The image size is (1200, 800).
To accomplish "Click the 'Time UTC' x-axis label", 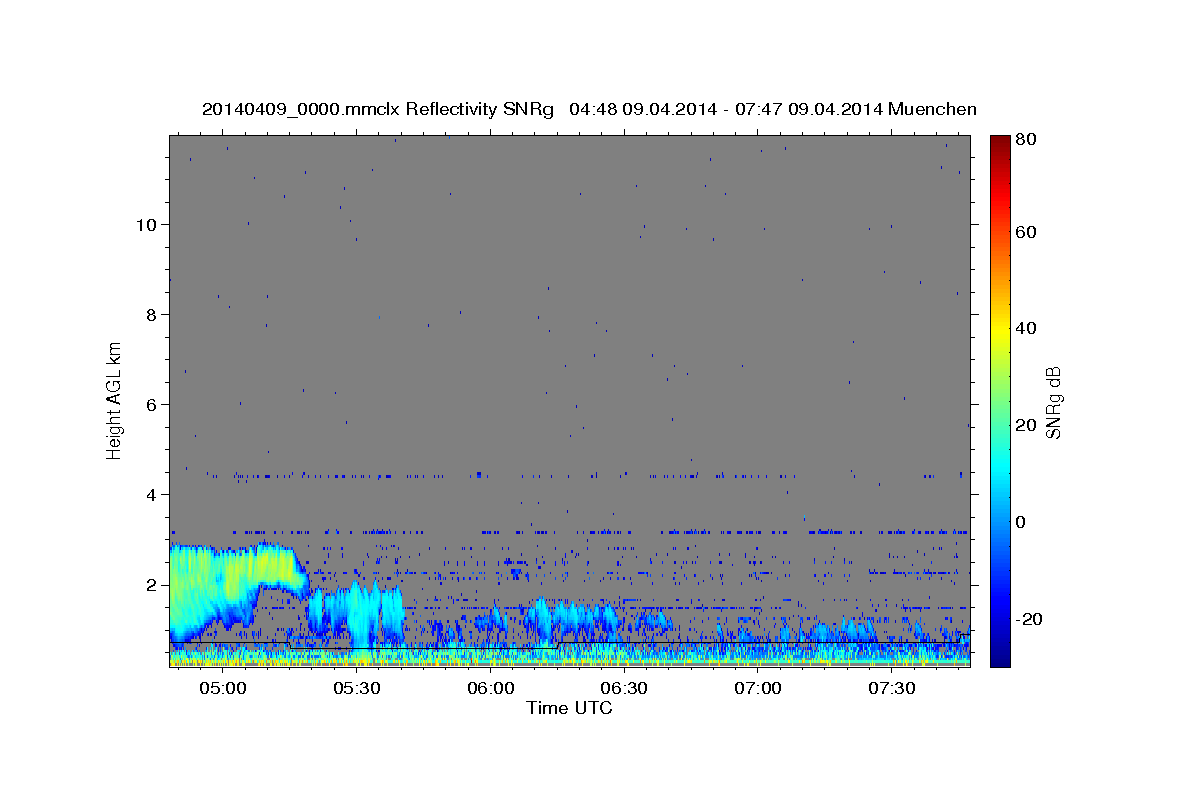I will coord(569,708).
